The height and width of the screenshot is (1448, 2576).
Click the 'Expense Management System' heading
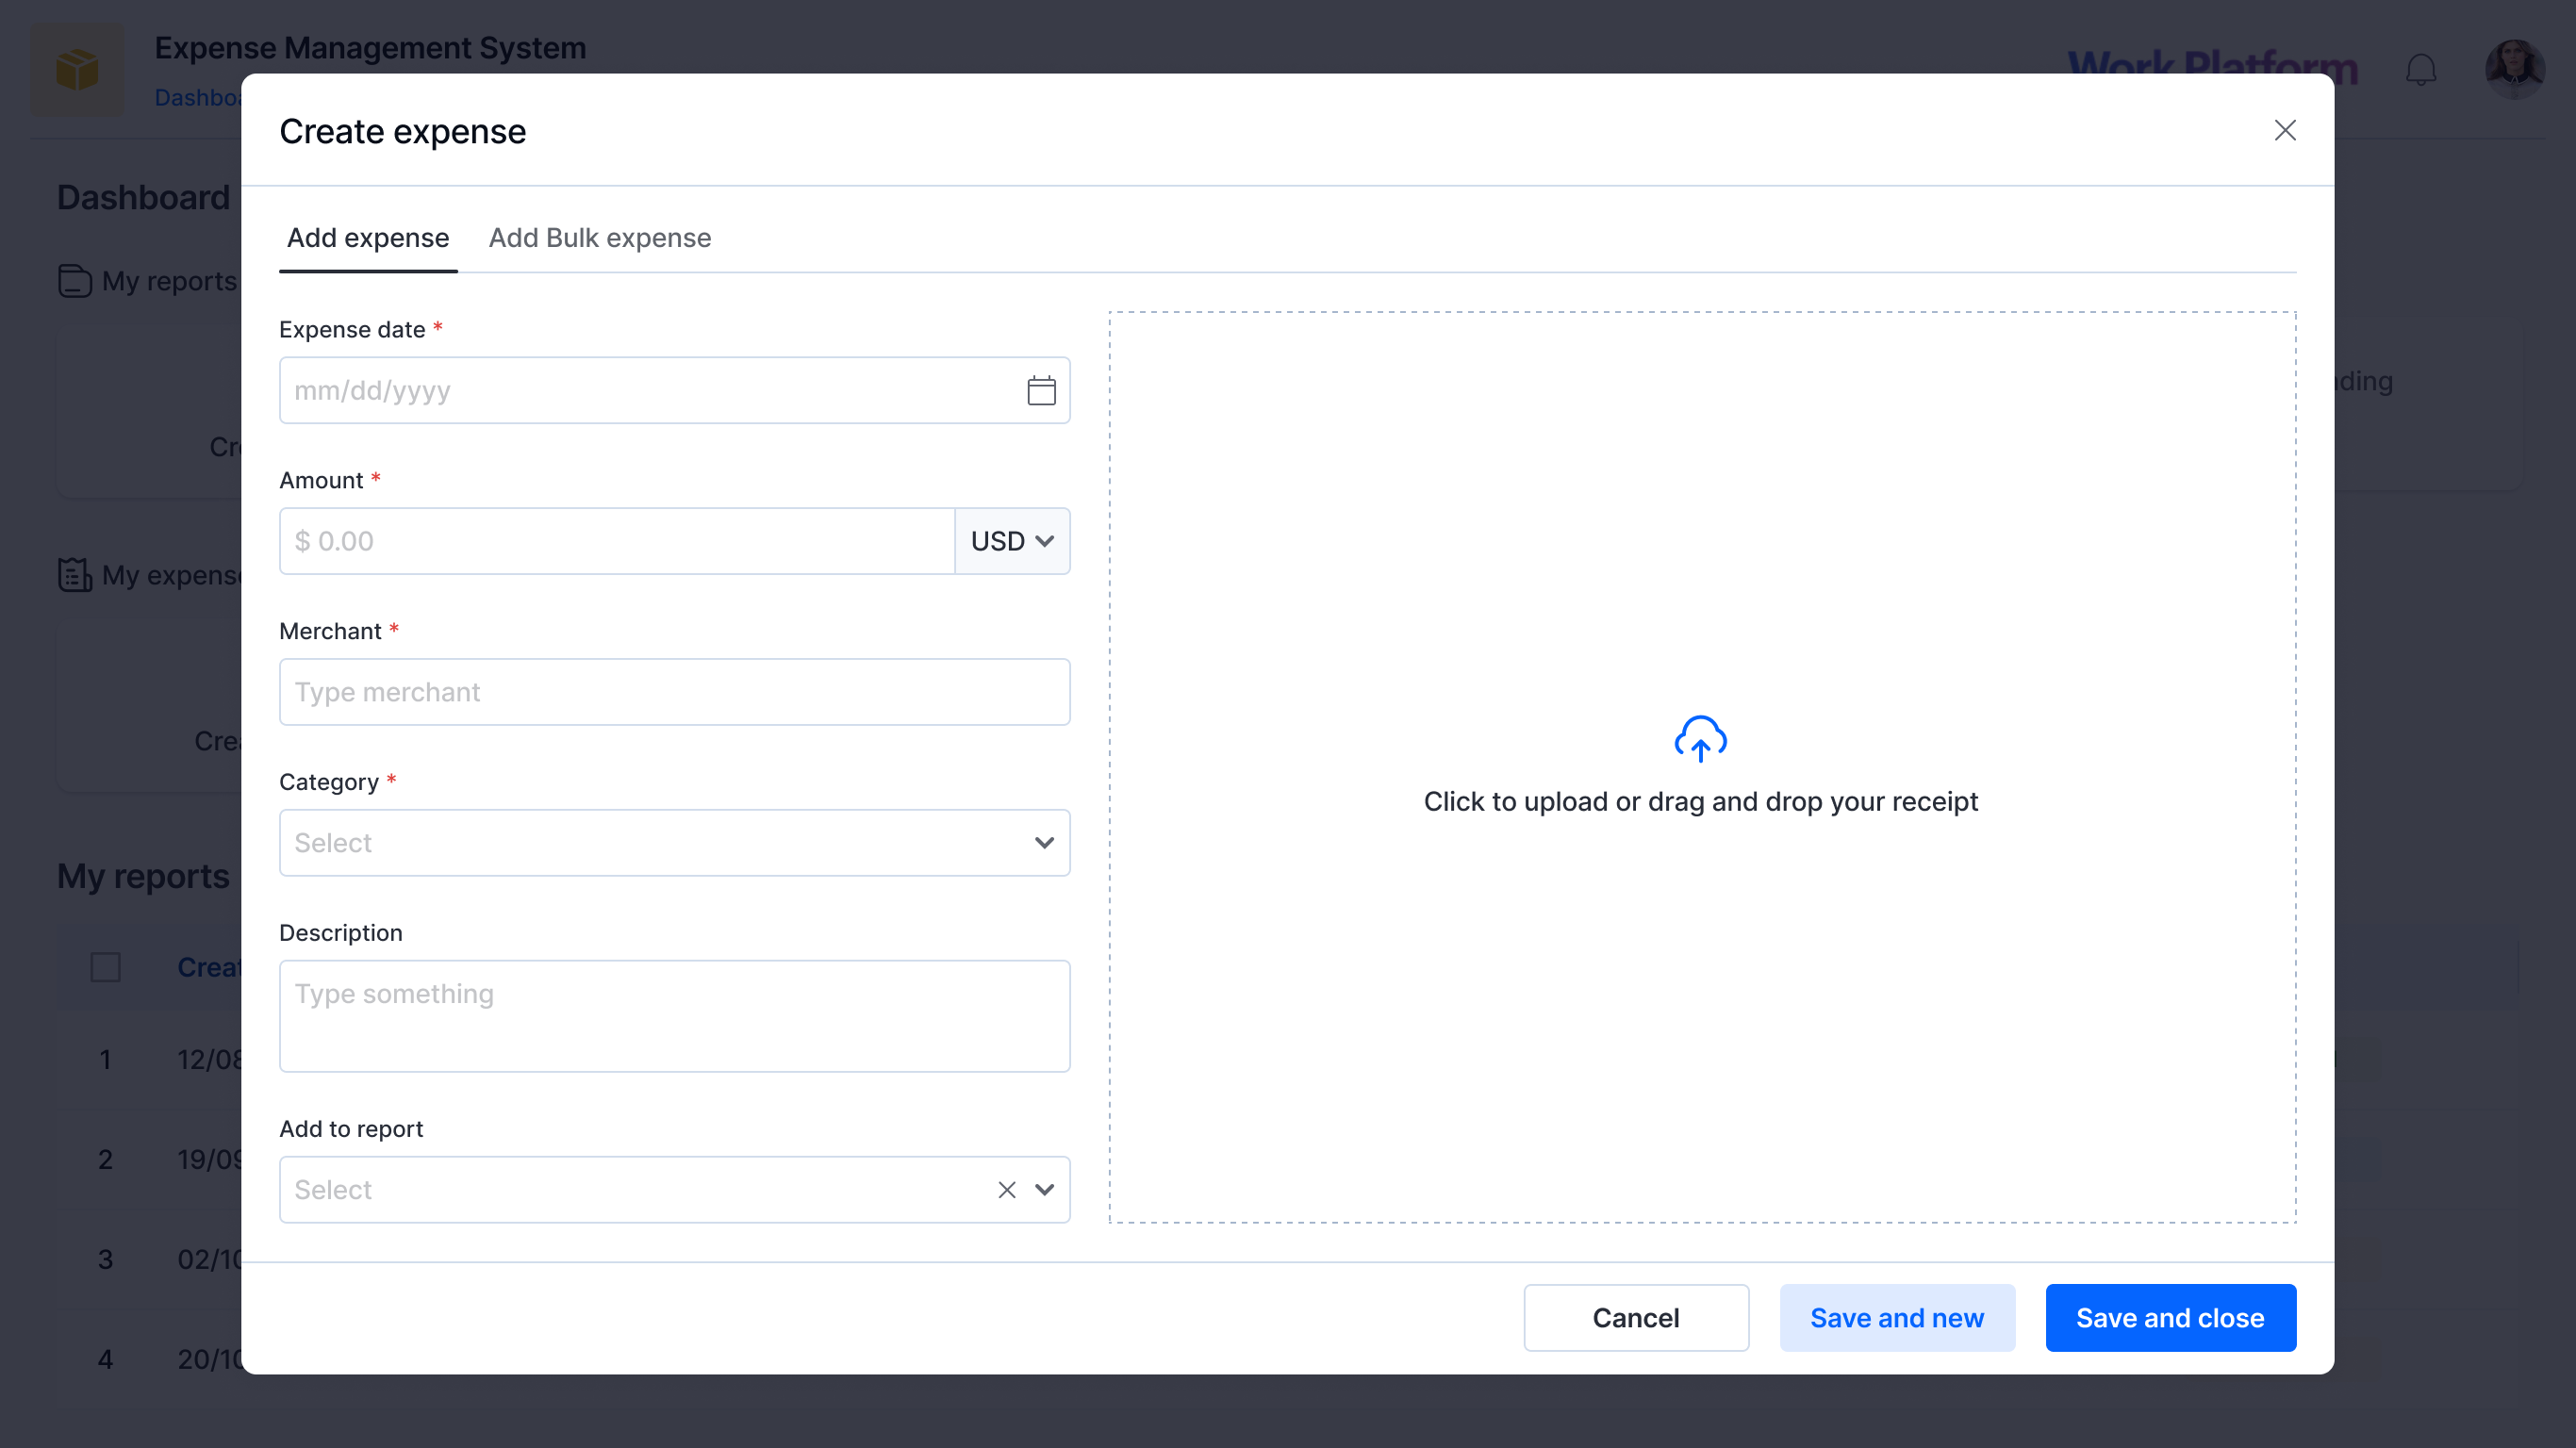tap(370, 47)
